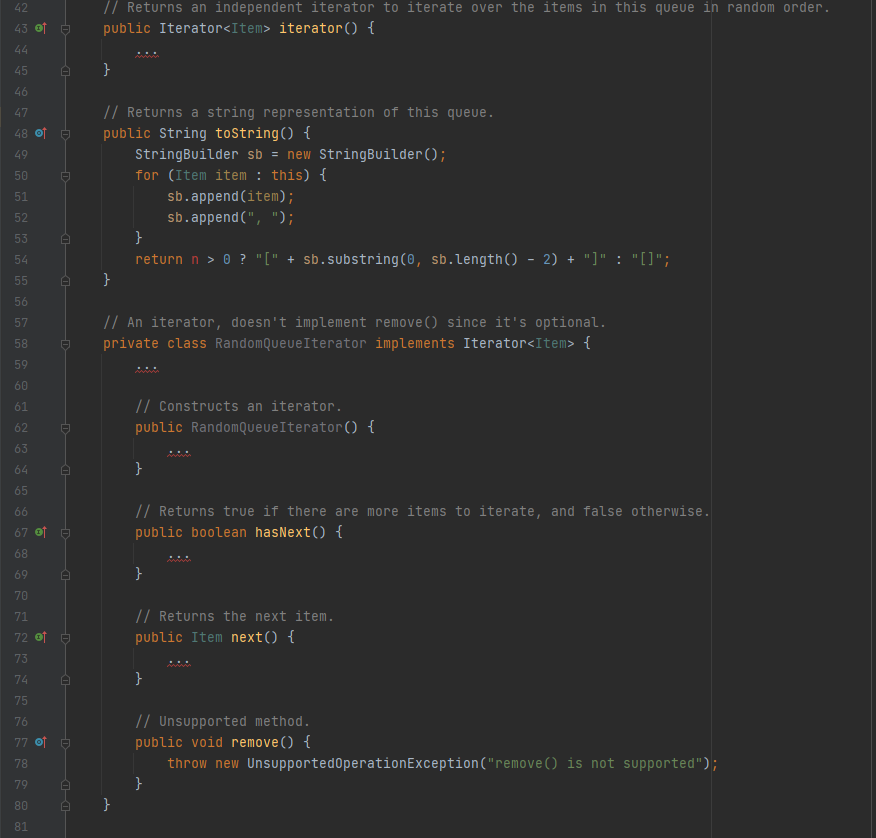The height and width of the screenshot is (838, 876).
Task: Click the hasNext() closing fold marker on line 69
Action: pos(65,575)
